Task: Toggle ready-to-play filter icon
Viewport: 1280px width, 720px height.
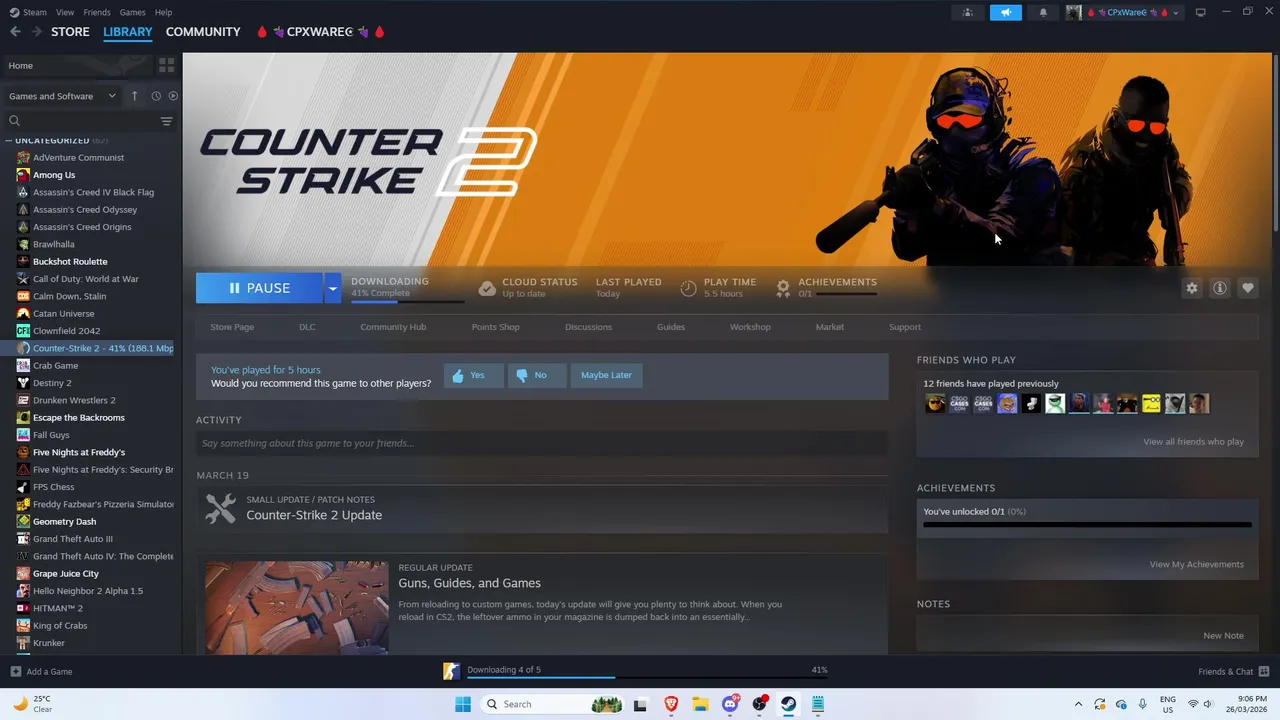Action: (173, 96)
